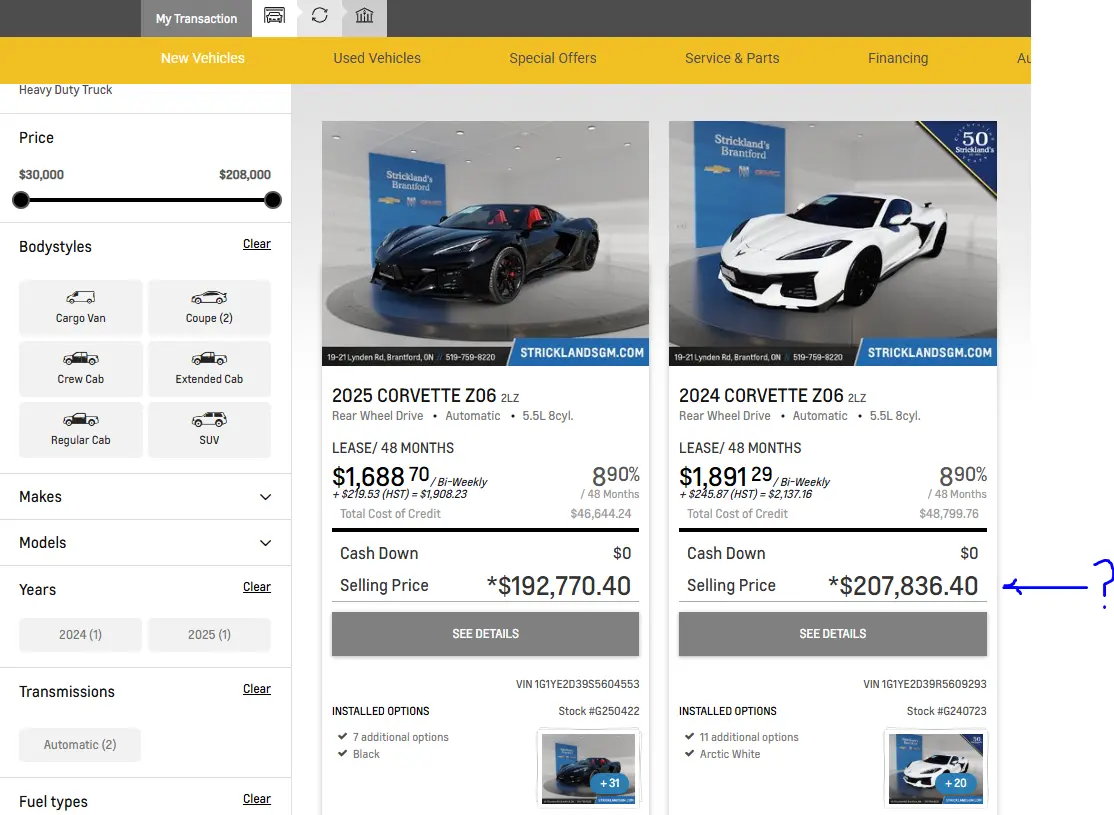The width and height of the screenshot is (1114, 815).
Task: Click the trade-in refresh arrows icon
Action: pos(319,16)
